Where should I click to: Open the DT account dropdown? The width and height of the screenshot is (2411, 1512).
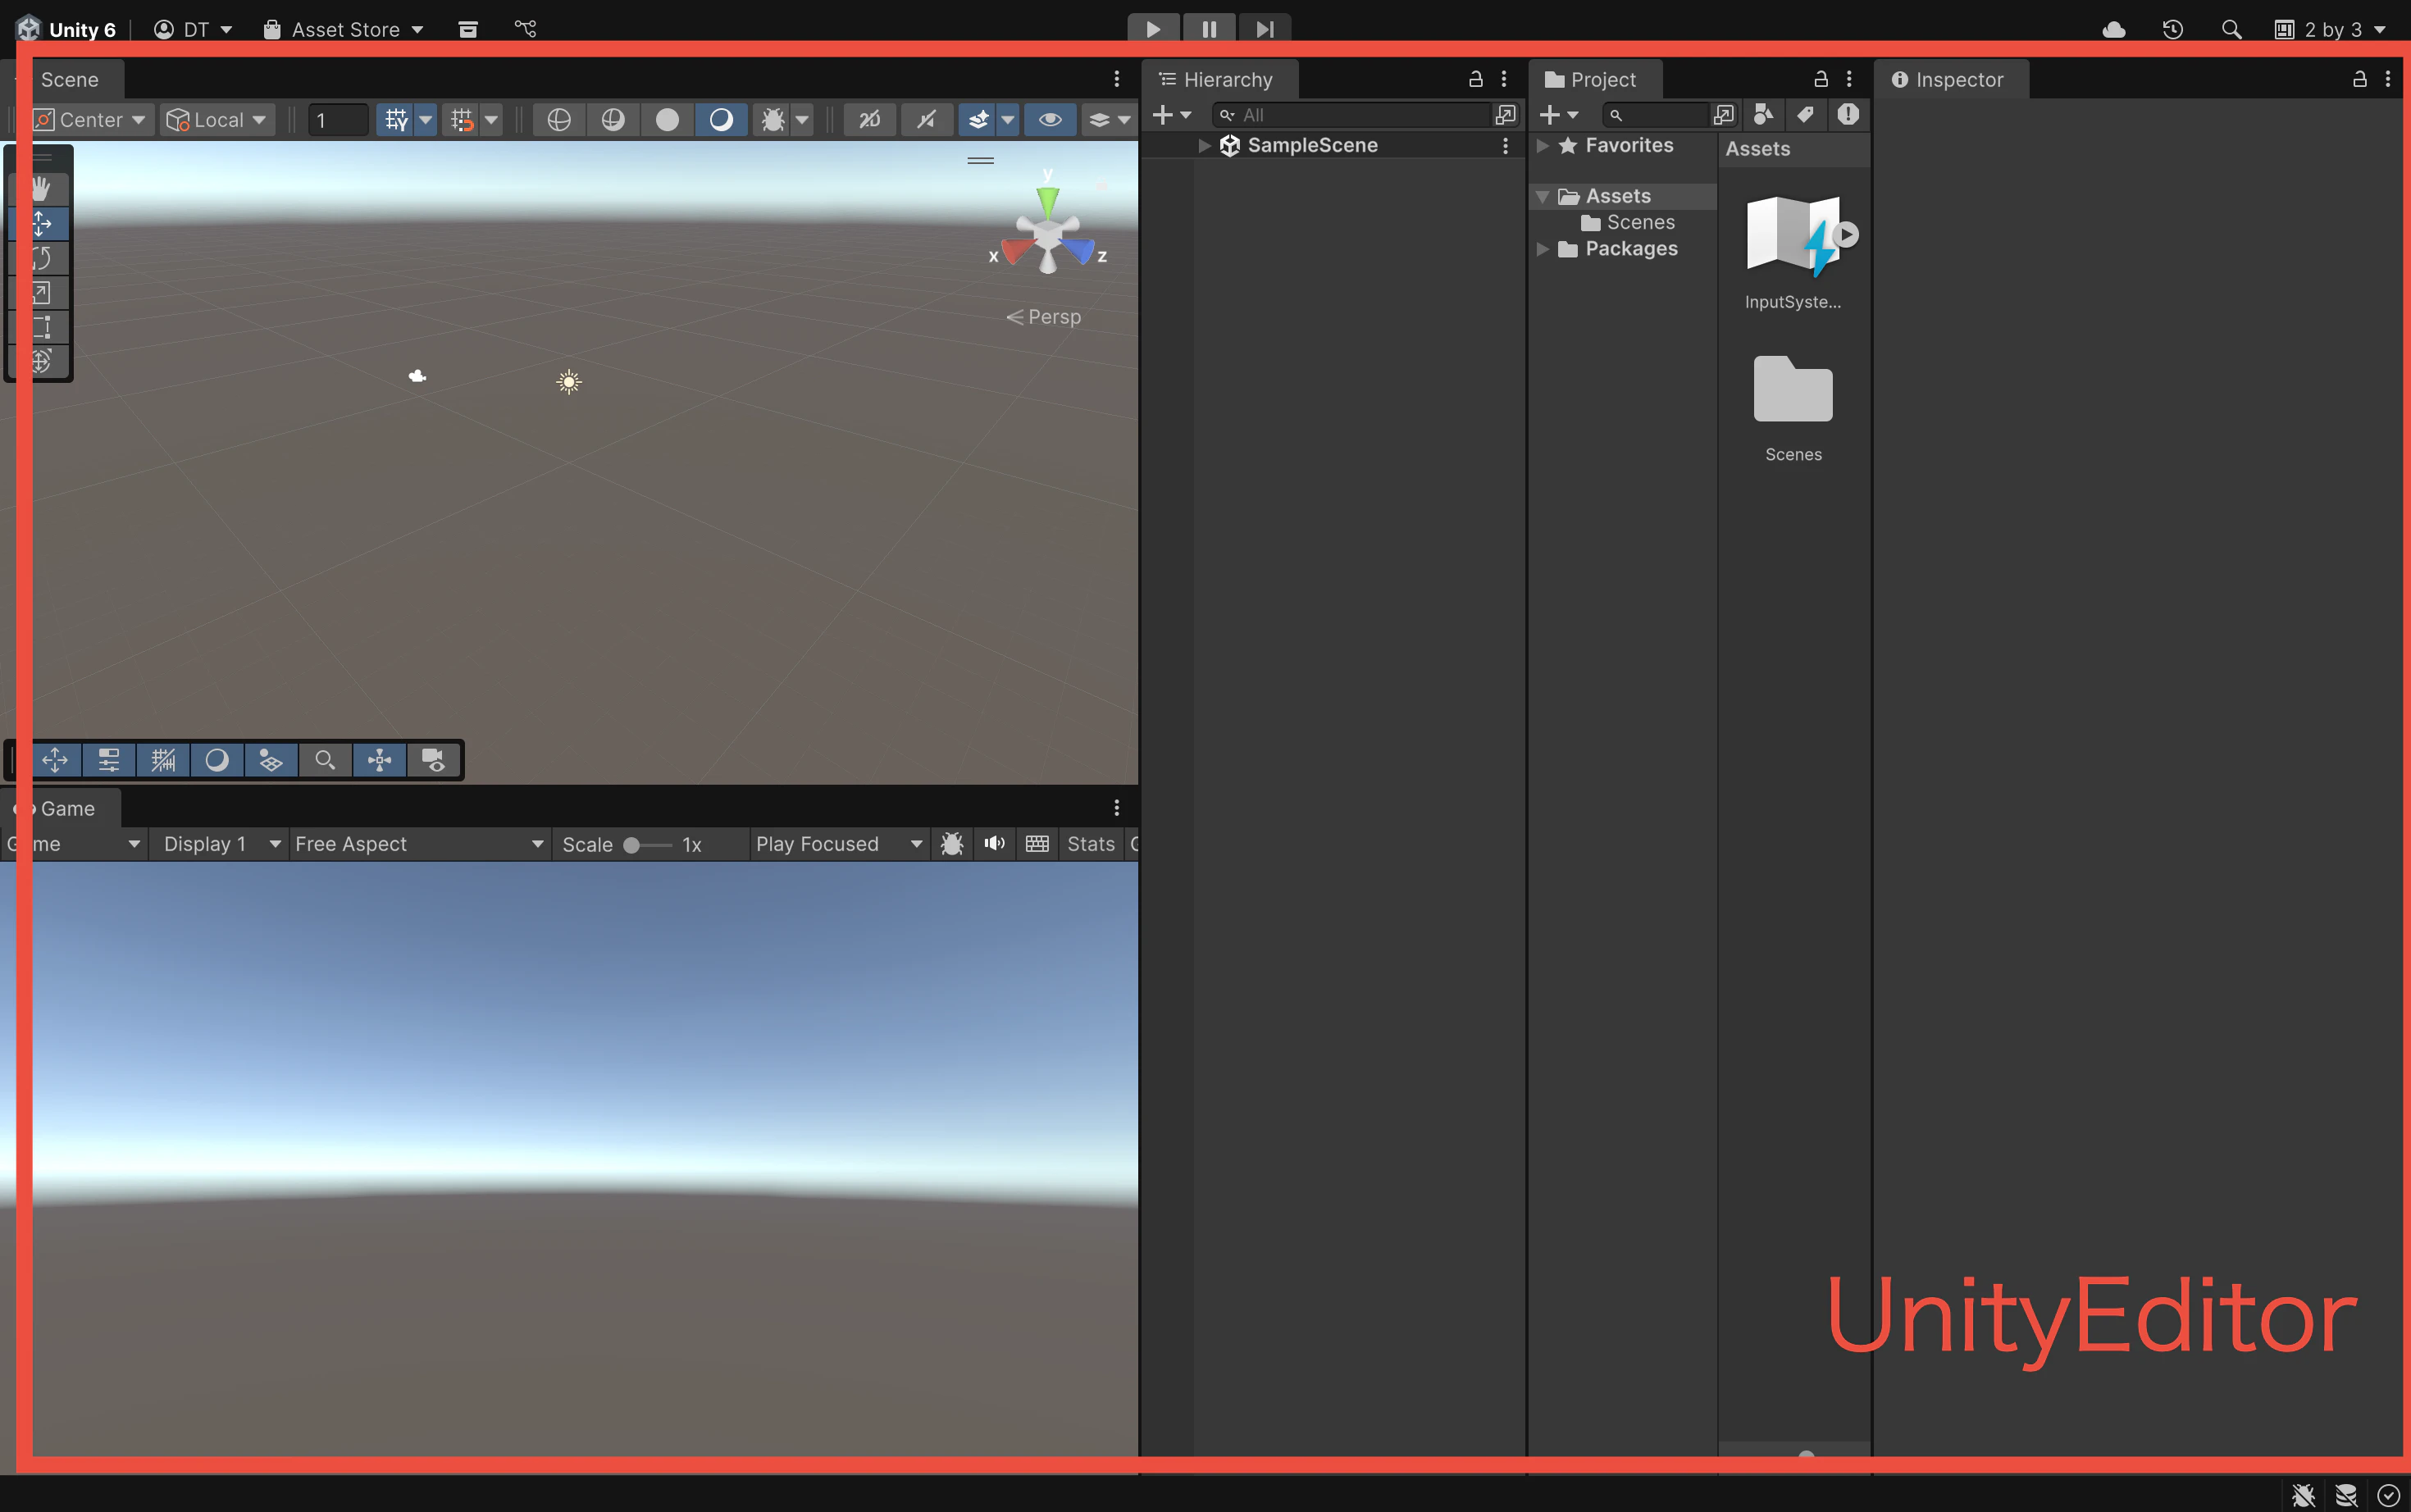click(194, 30)
